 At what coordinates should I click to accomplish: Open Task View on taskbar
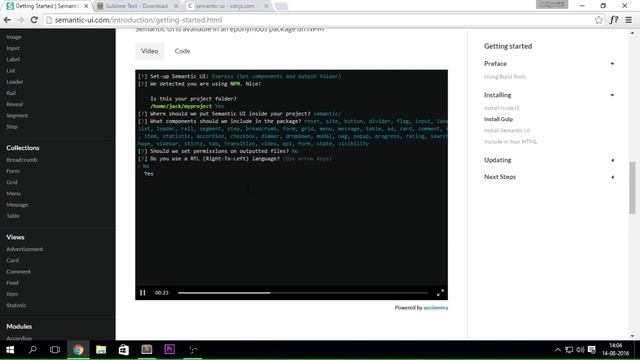(55, 350)
